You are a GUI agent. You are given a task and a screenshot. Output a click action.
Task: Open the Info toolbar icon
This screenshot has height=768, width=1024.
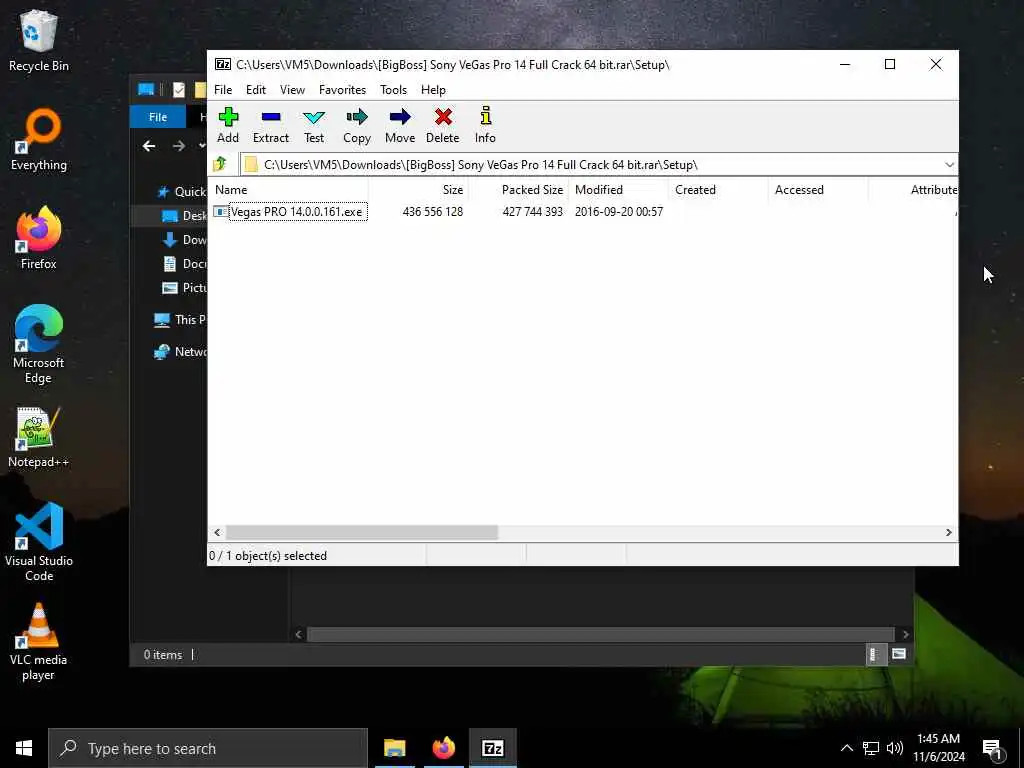coord(485,125)
